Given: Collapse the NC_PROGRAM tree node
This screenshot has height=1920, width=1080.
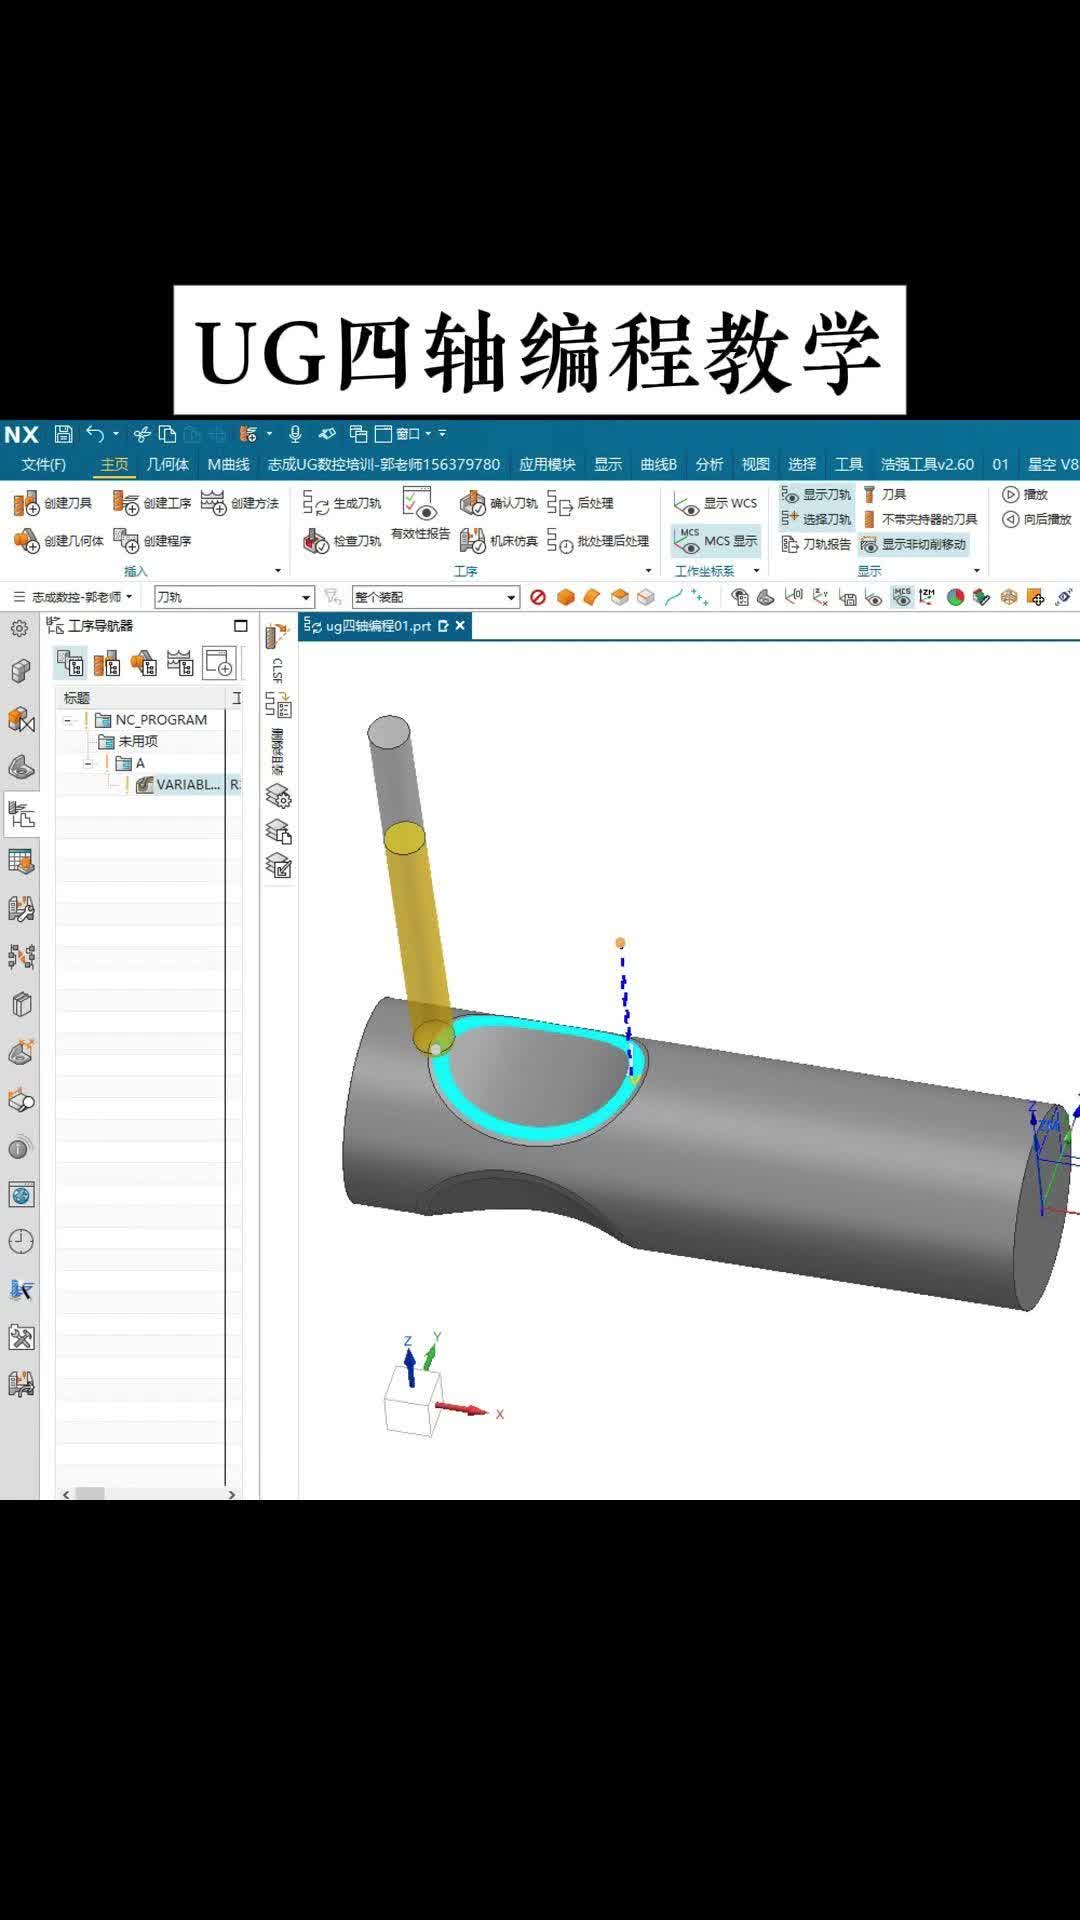Looking at the screenshot, I should 68,720.
